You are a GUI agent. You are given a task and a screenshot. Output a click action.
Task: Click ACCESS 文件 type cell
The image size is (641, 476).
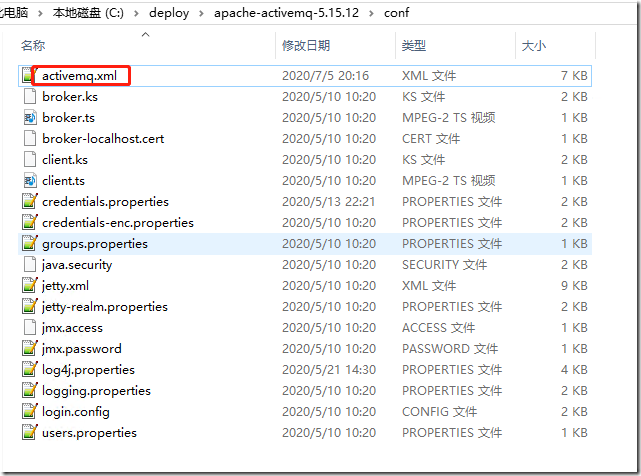[438, 328]
